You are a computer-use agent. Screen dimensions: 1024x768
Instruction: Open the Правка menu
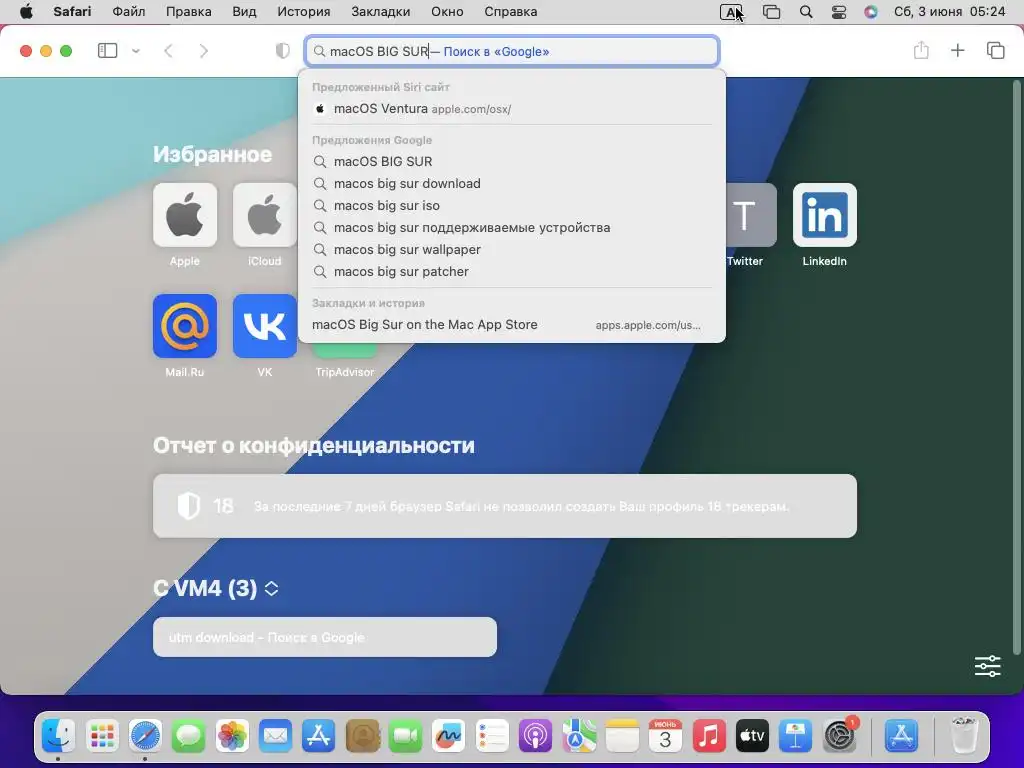point(189,12)
